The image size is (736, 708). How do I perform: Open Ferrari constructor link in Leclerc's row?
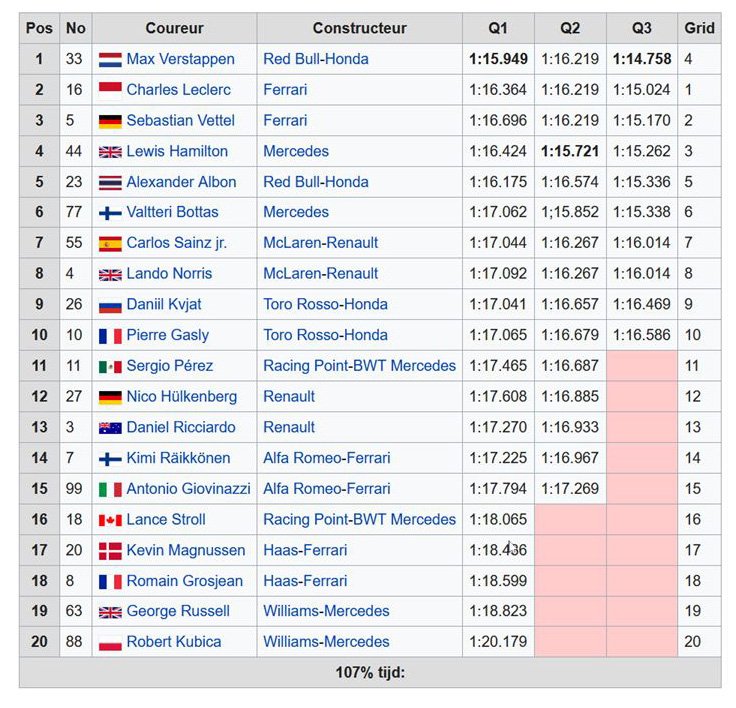pos(285,90)
